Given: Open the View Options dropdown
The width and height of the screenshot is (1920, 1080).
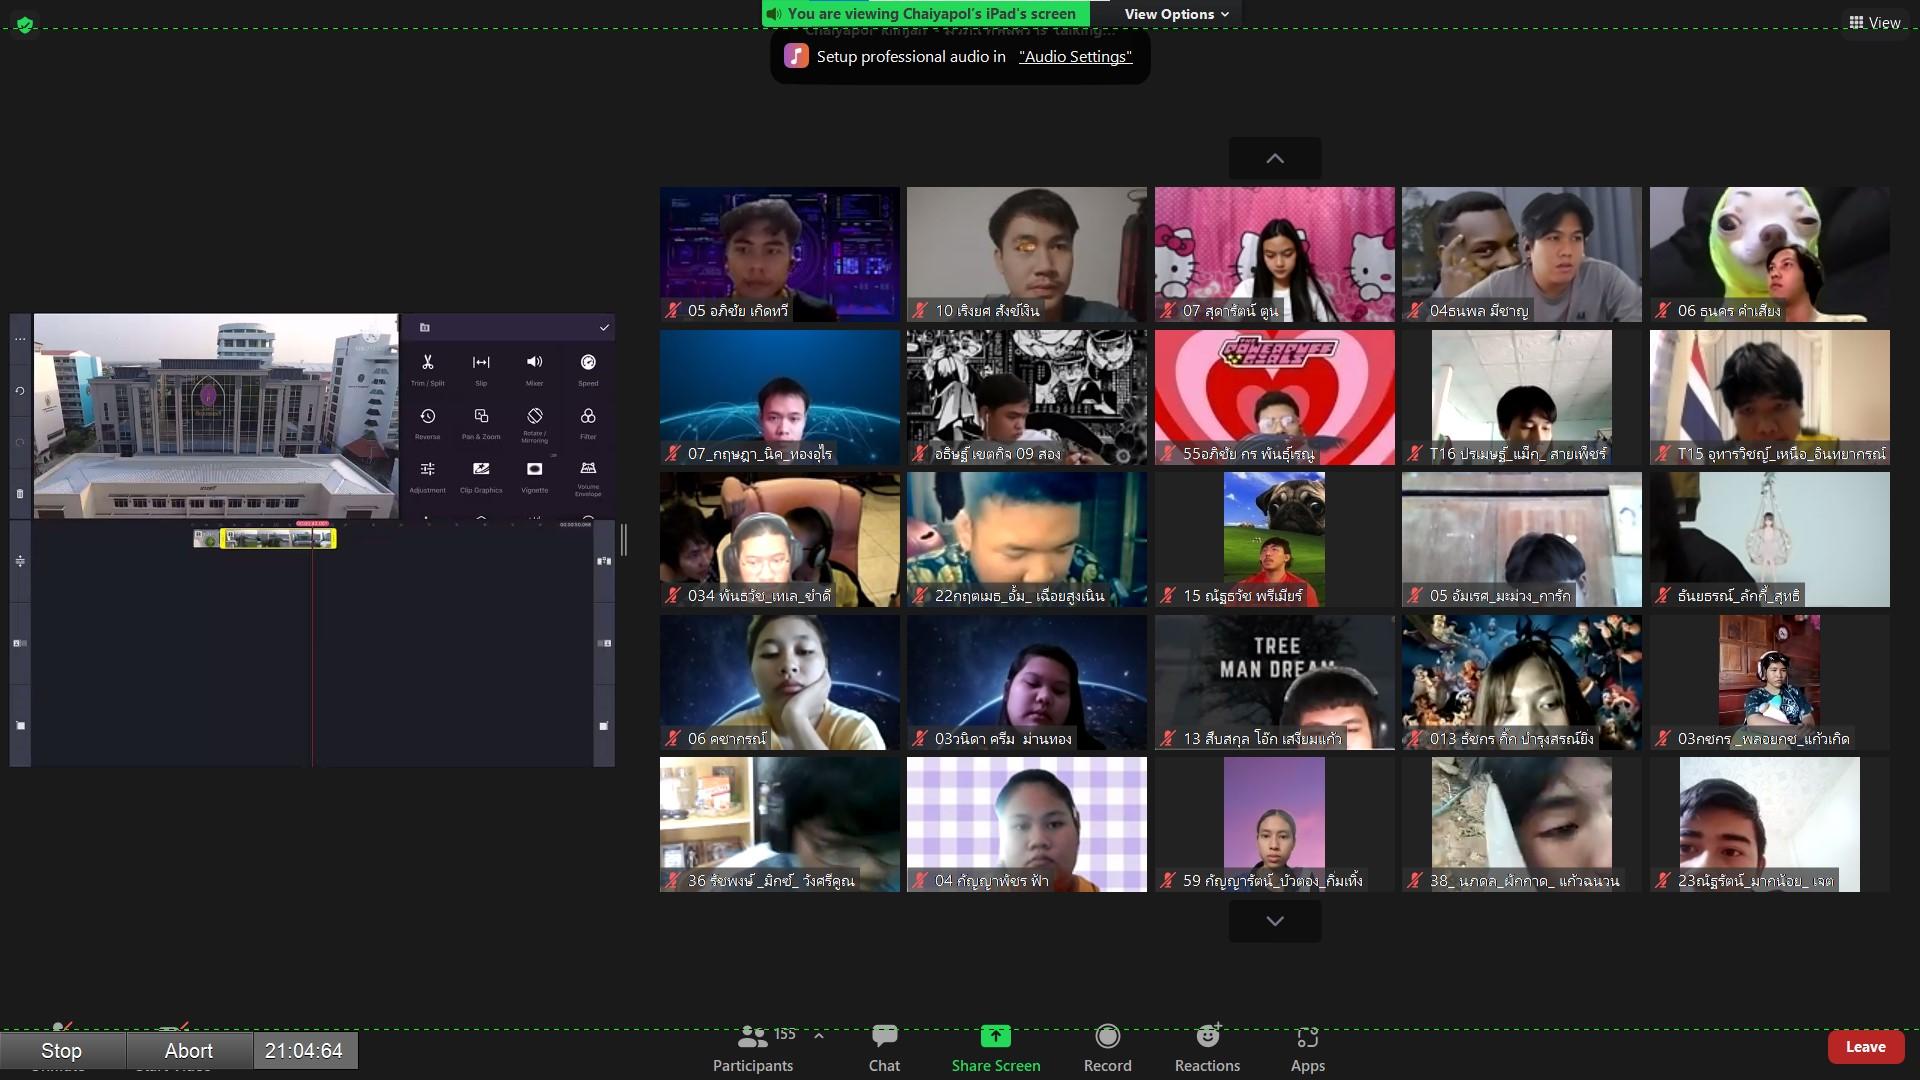Looking at the screenshot, I should click(1176, 14).
